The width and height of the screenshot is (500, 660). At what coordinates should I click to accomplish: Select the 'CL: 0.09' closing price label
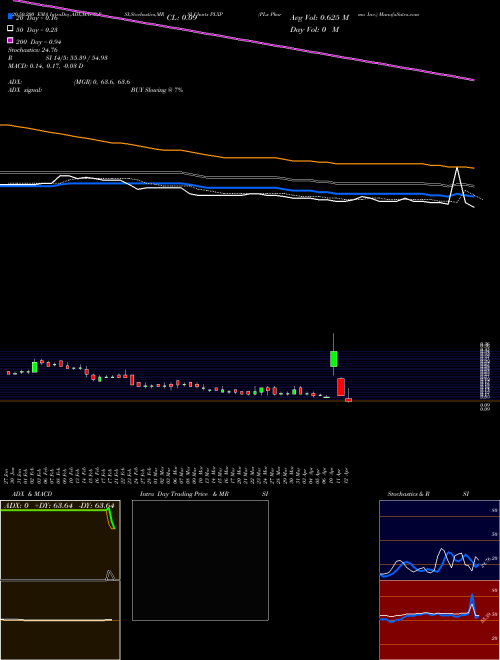pos(182,18)
